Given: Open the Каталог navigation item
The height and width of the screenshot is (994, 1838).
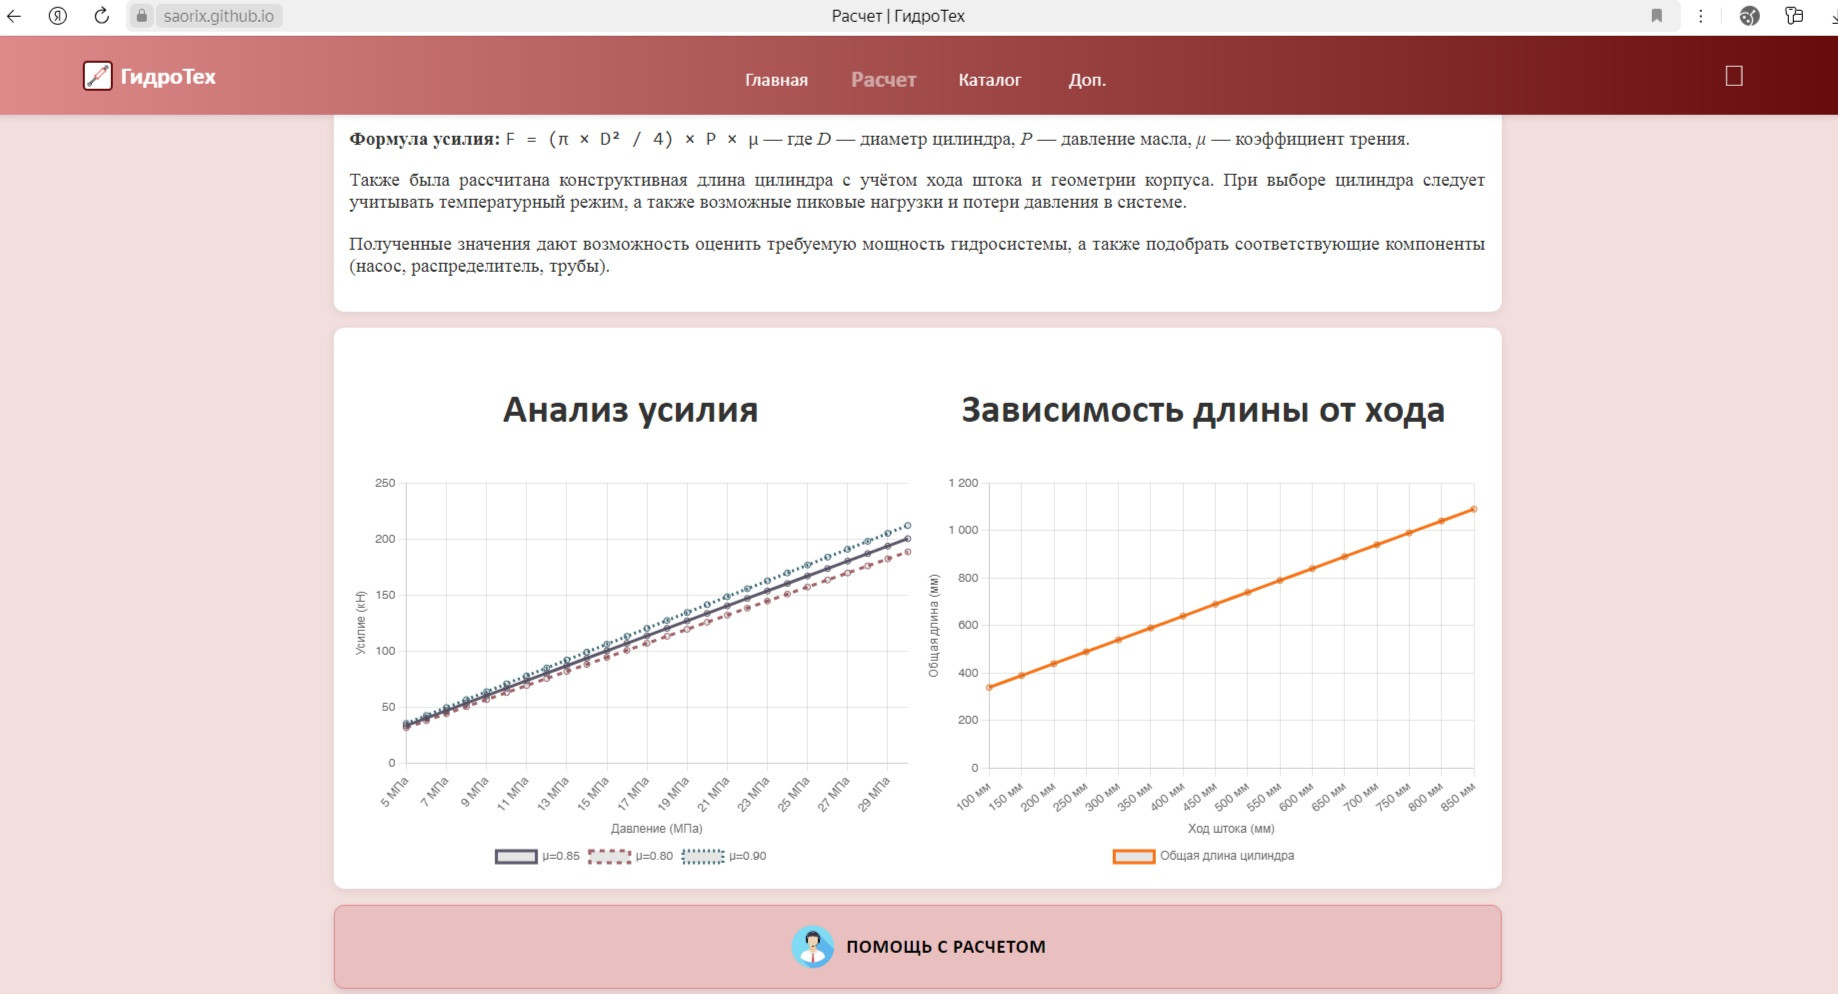Looking at the screenshot, I should tap(989, 80).
